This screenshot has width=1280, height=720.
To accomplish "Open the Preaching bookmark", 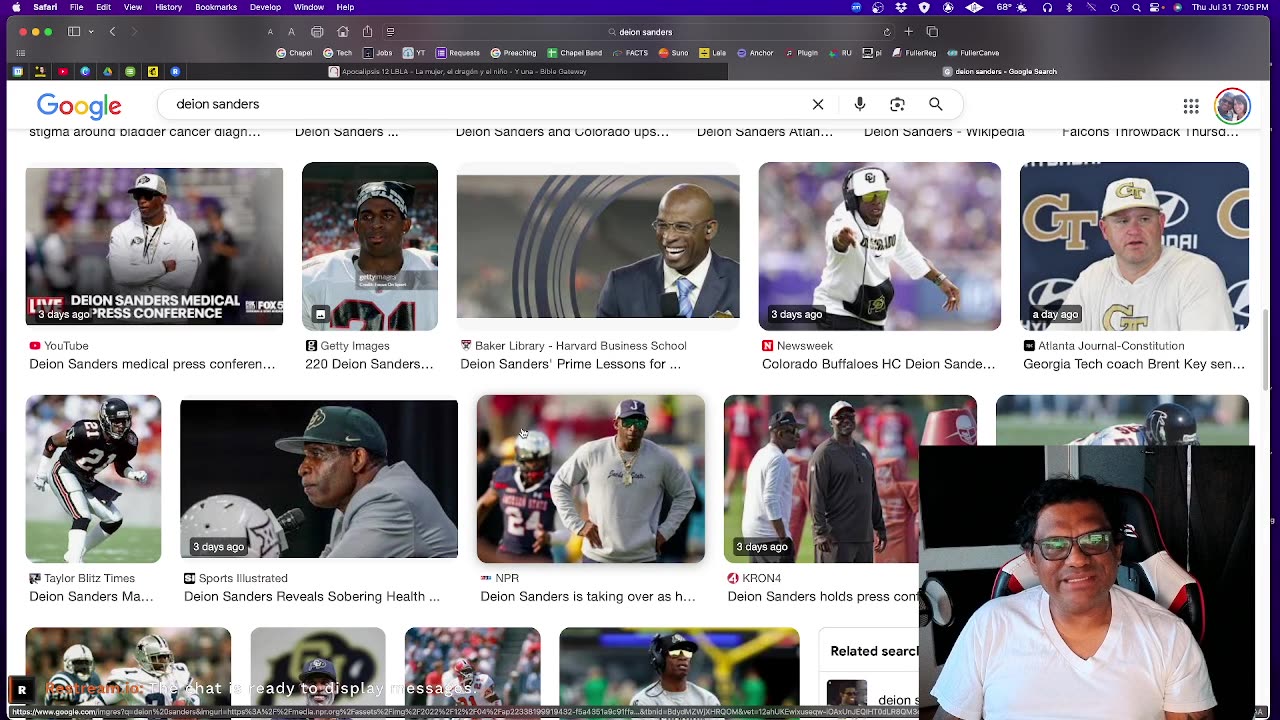I will [x=514, y=53].
